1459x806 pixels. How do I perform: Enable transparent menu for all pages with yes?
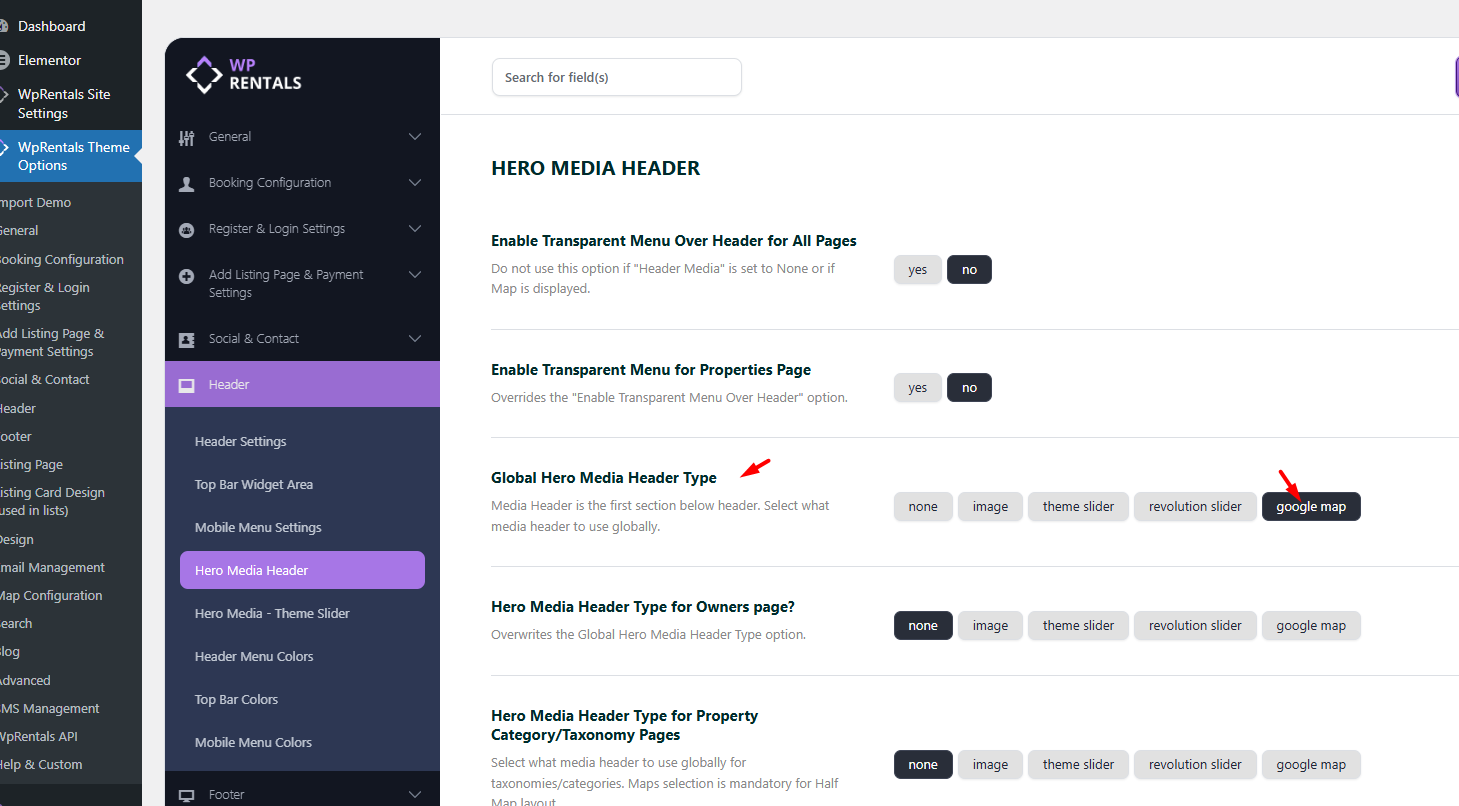pyautogui.click(x=917, y=270)
